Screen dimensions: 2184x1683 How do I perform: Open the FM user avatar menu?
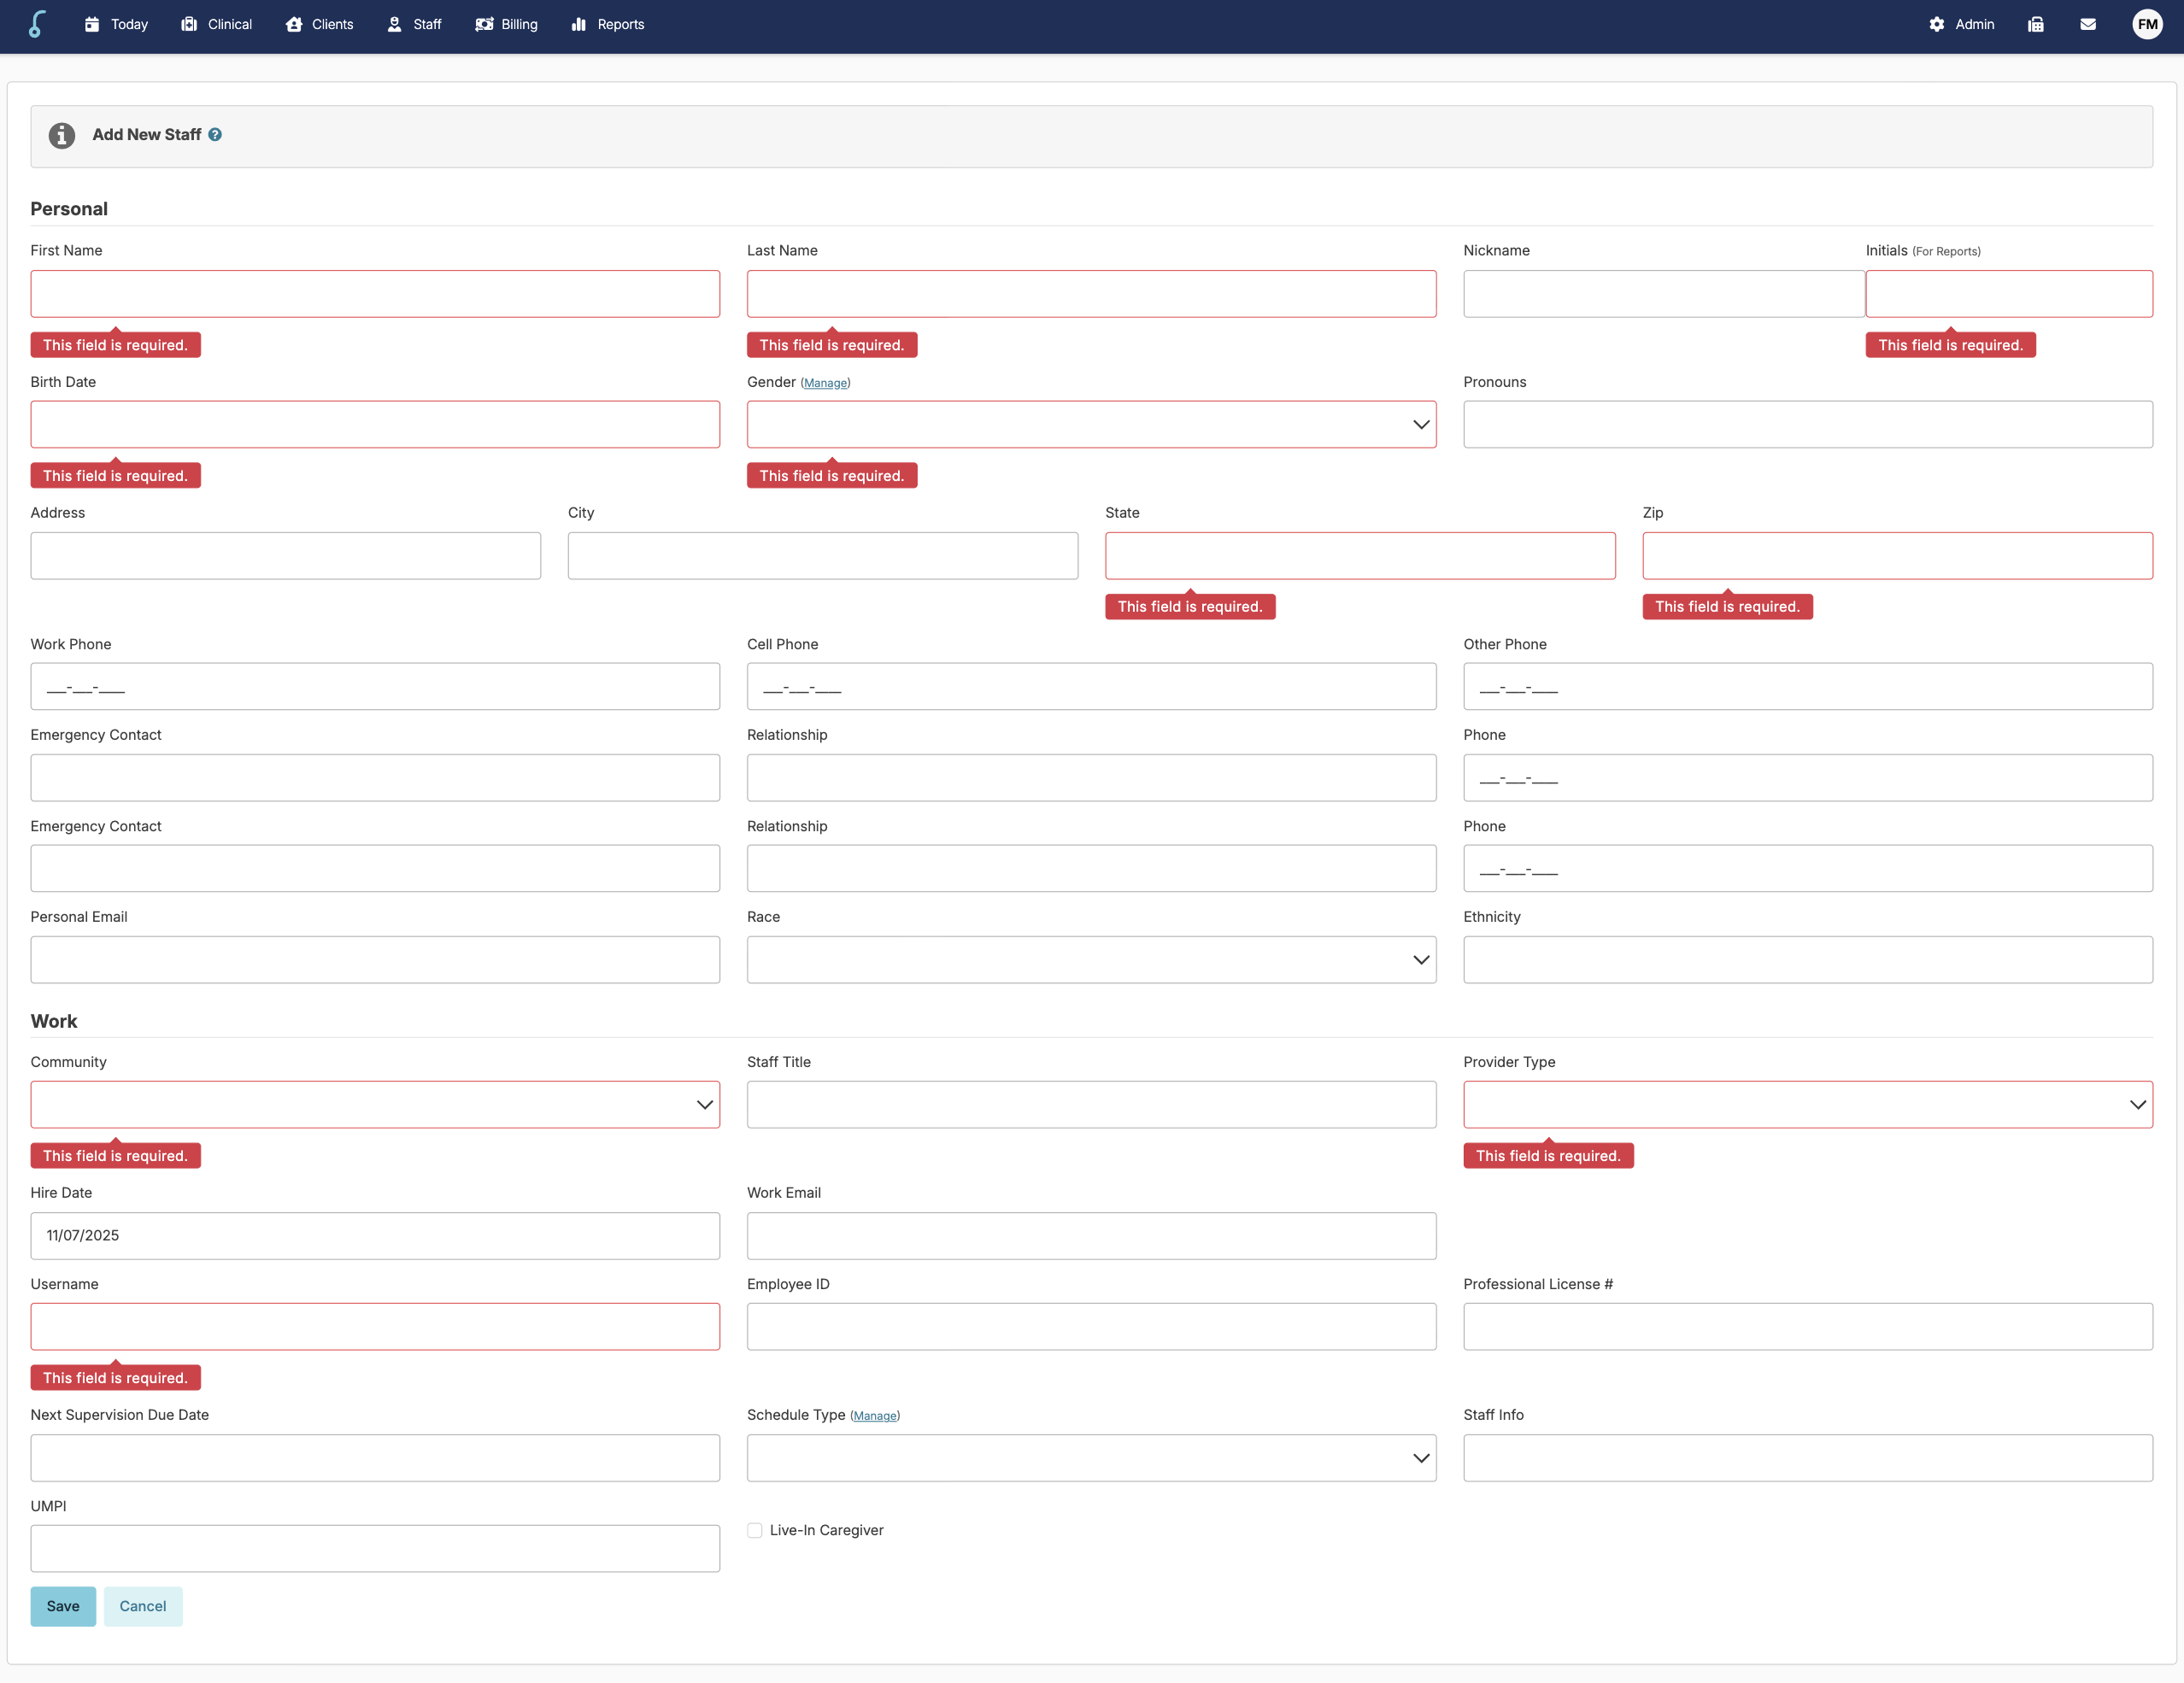(2147, 24)
